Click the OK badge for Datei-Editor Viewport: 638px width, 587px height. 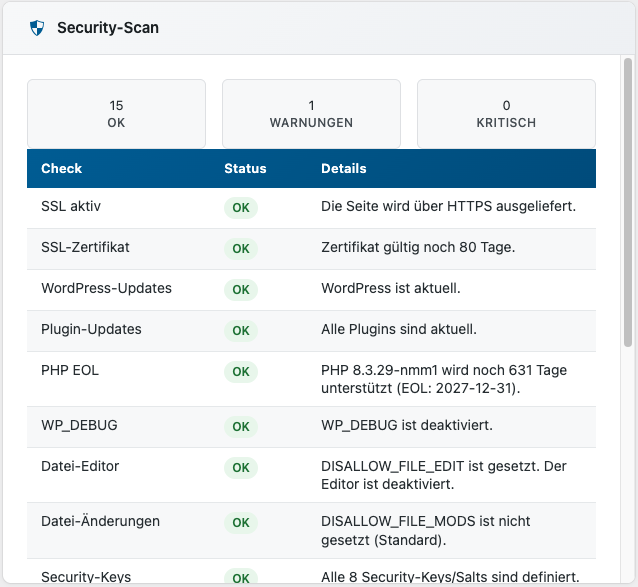tap(240, 468)
